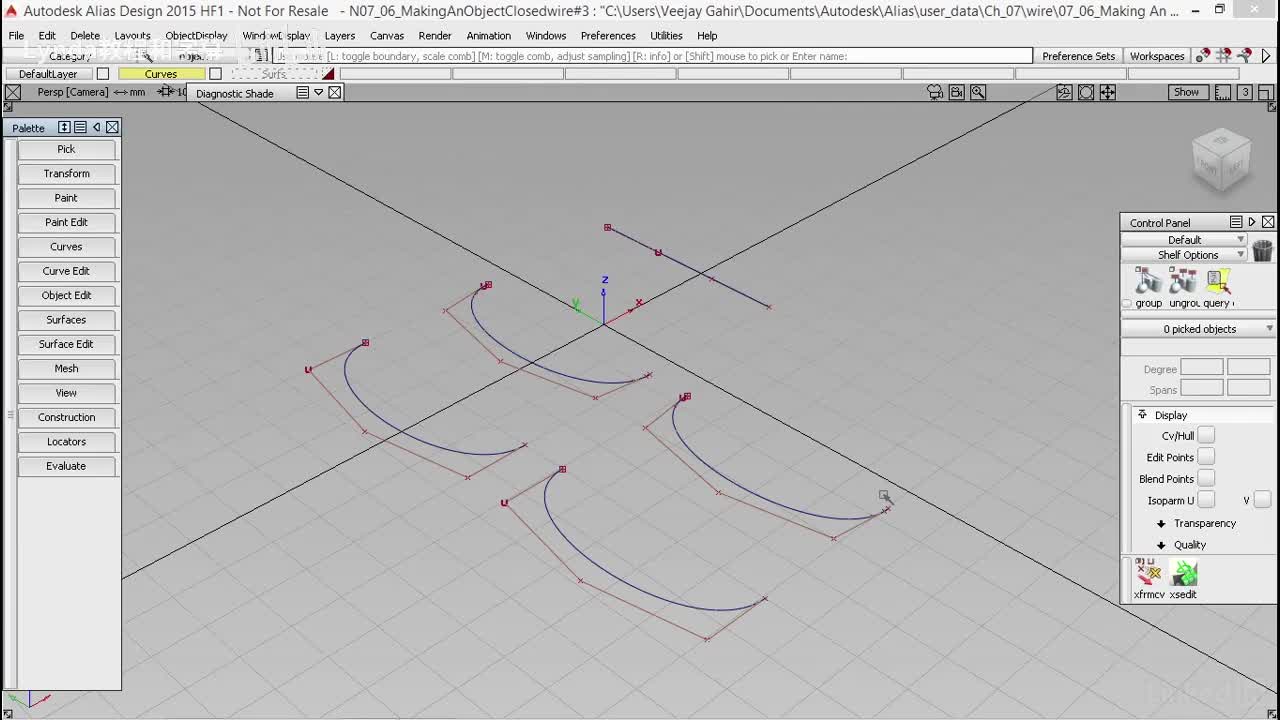The width and height of the screenshot is (1280, 720).
Task: Click the tumble/orbit view icon
Action: [x=1064, y=92]
